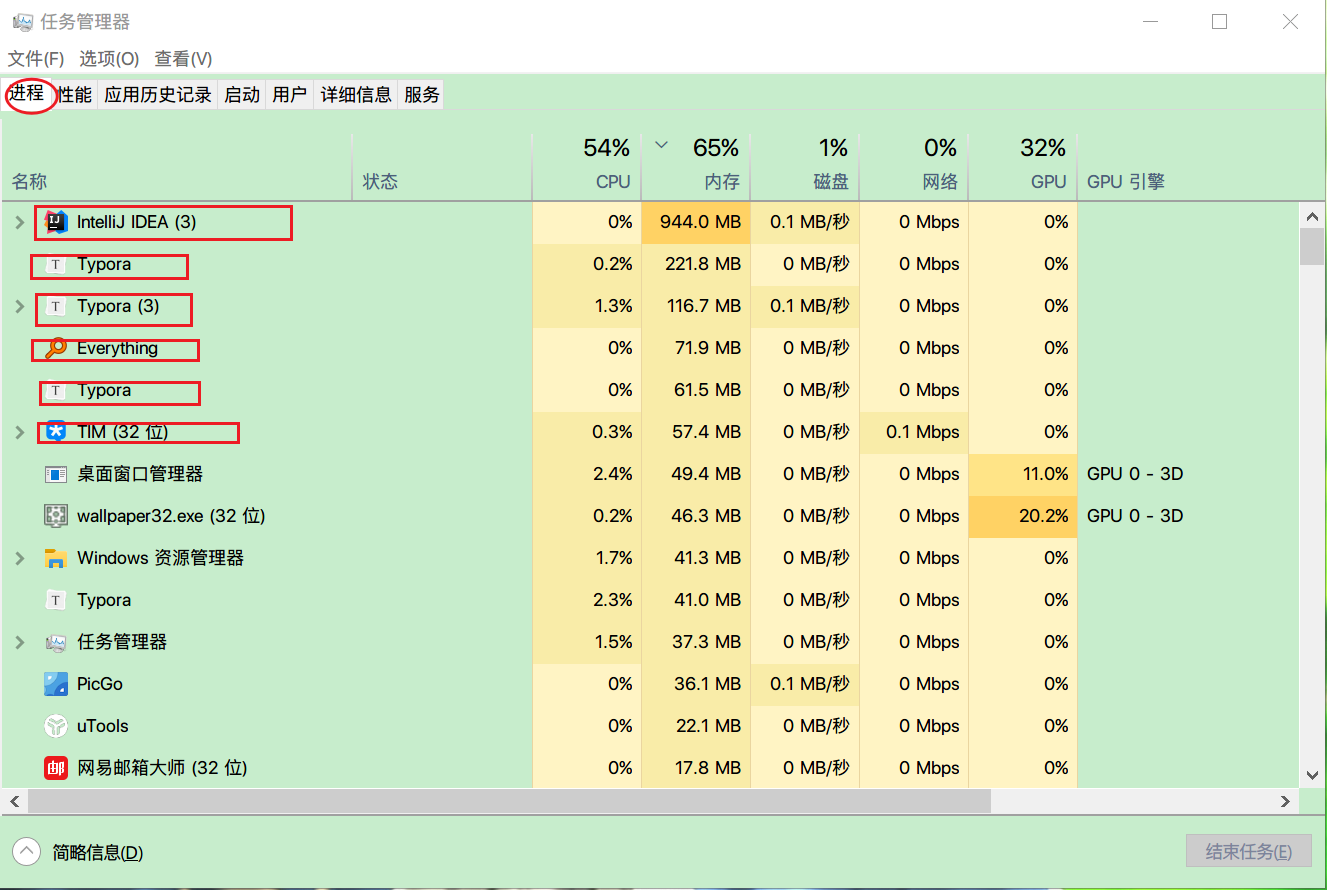Screen dimensions: 1327x890
Task: Click the Everything search magnifier icon
Action: [56, 348]
